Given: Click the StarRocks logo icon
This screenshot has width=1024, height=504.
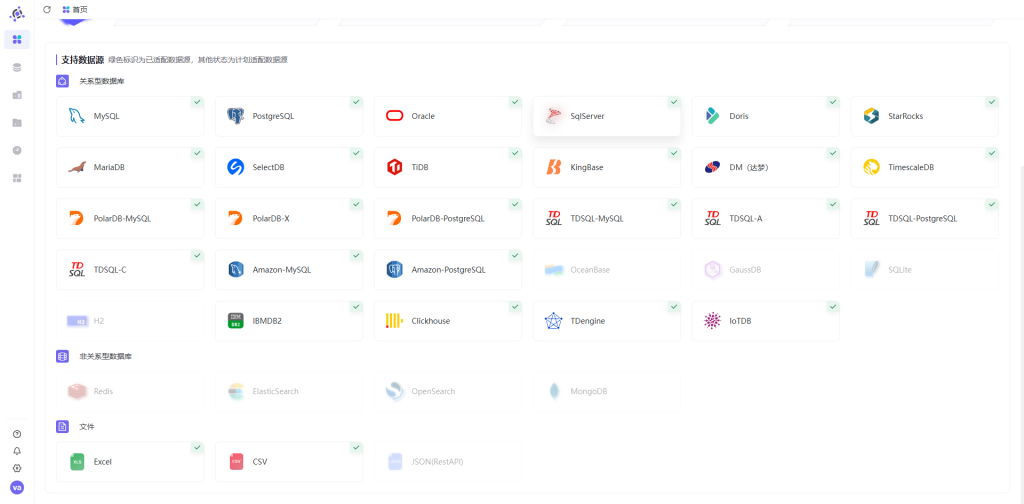Looking at the screenshot, I should (x=871, y=116).
